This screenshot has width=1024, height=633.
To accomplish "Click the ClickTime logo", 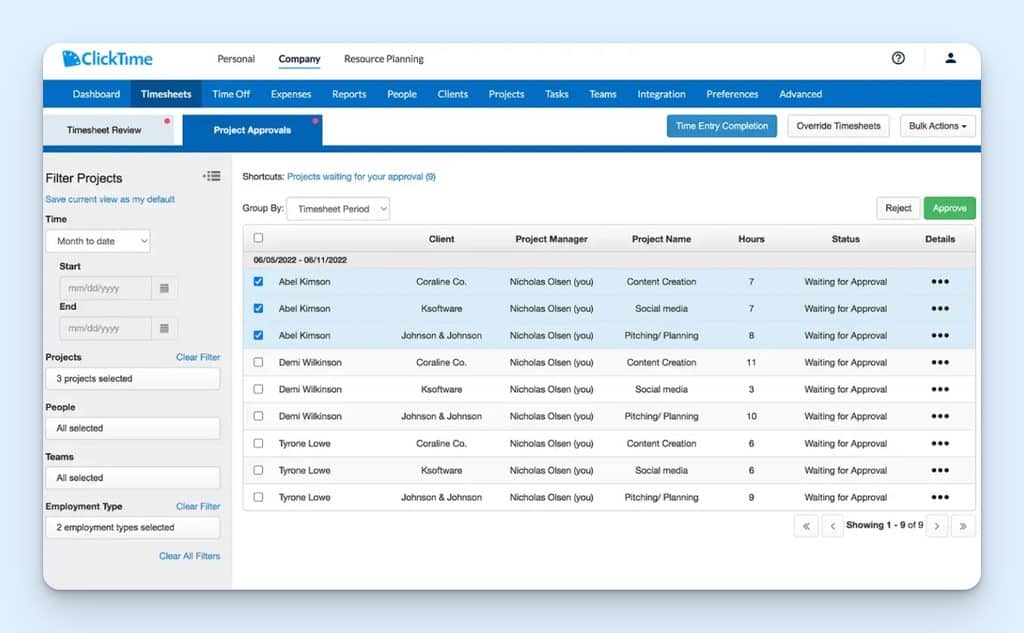I will (x=107, y=58).
